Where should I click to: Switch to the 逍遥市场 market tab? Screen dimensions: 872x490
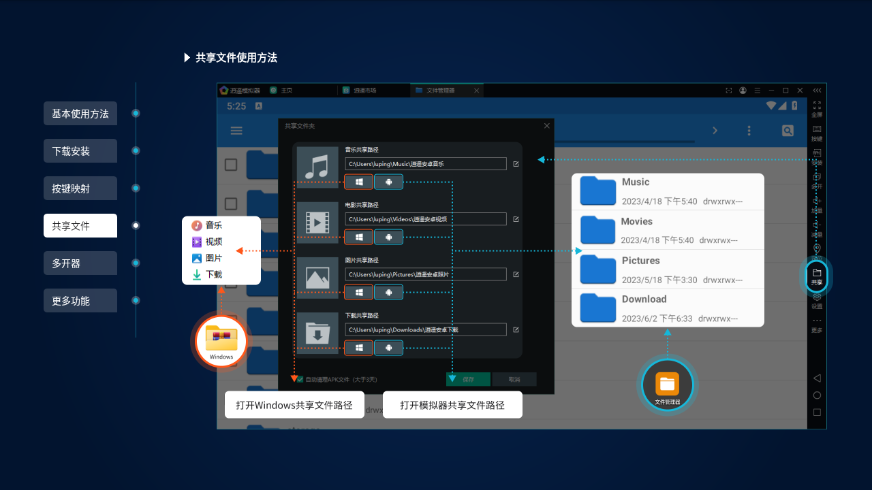pos(360,90)
